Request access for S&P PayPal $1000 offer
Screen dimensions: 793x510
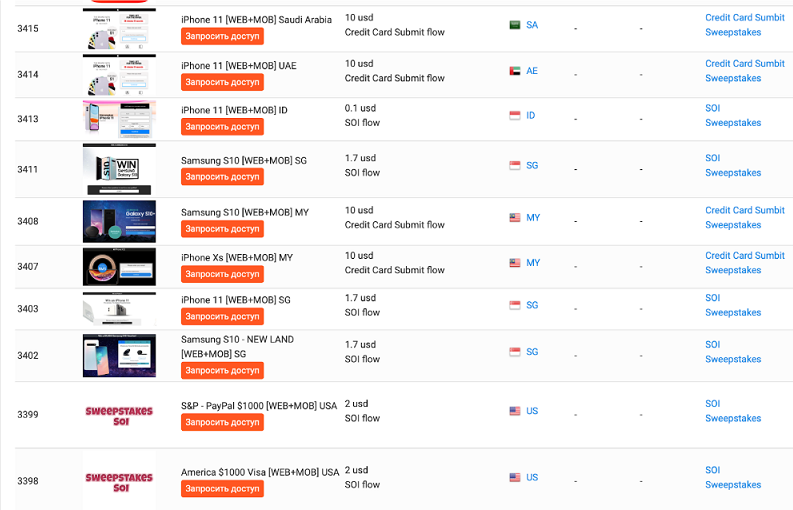[223, 422]
